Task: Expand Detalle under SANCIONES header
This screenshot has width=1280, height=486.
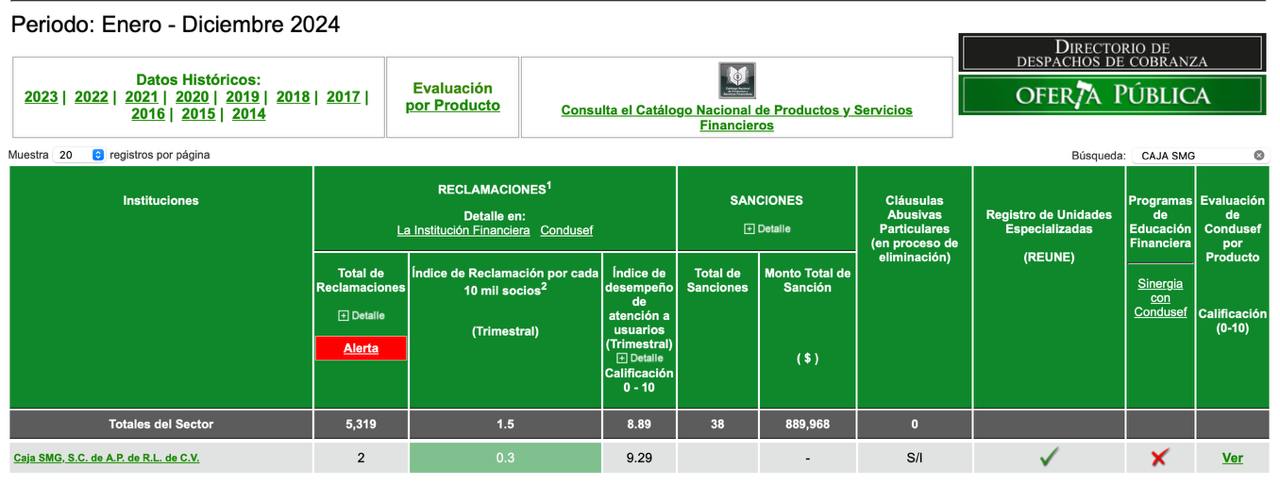Action: 766,229
